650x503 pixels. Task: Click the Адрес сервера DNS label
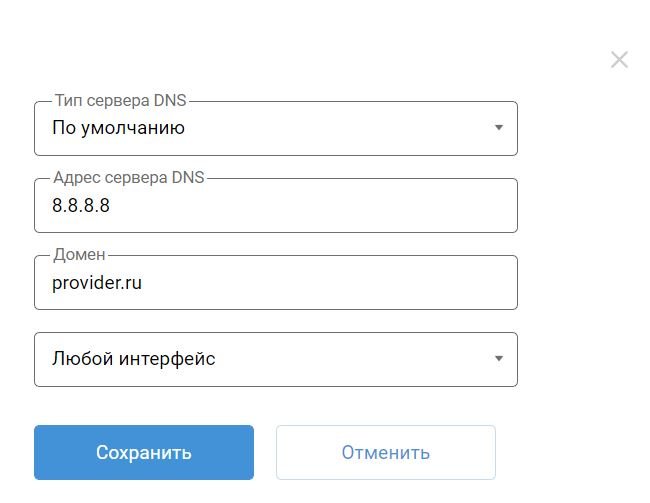[x=128, y=178]
